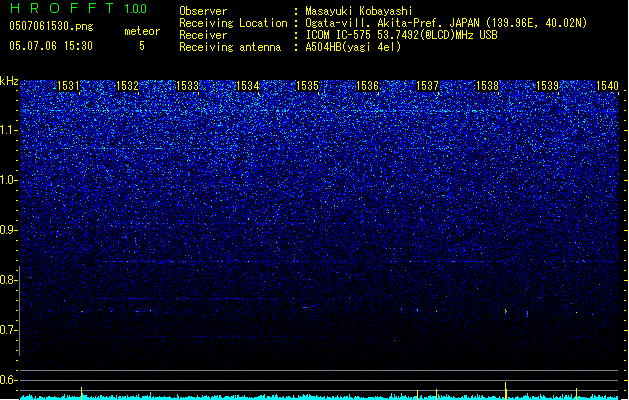
Task: Click the 1533 time tick label
Action: coord(187,86)
